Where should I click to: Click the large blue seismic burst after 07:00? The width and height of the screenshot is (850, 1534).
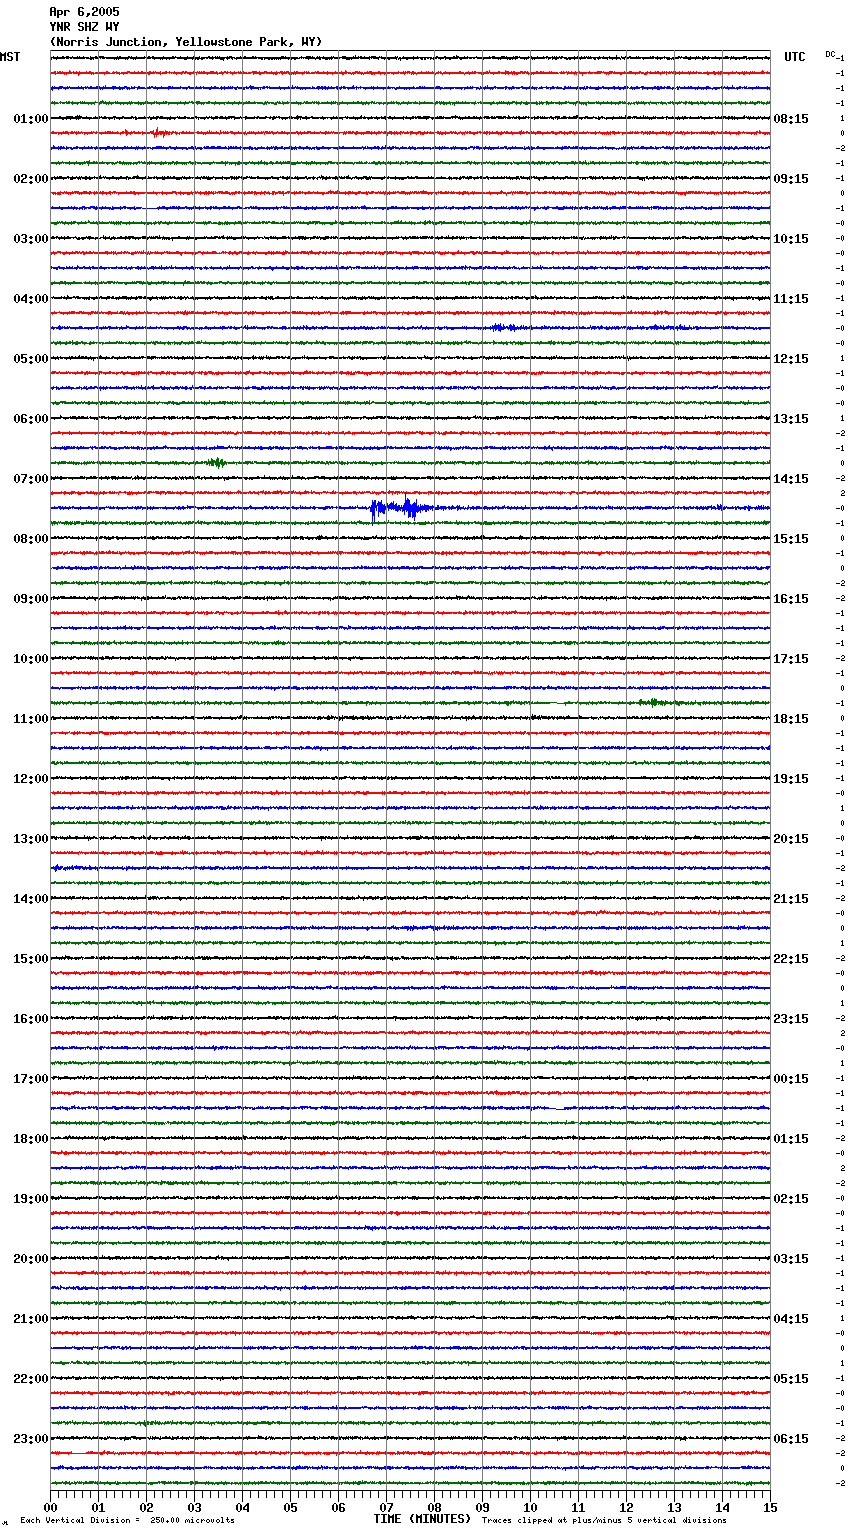402,508
